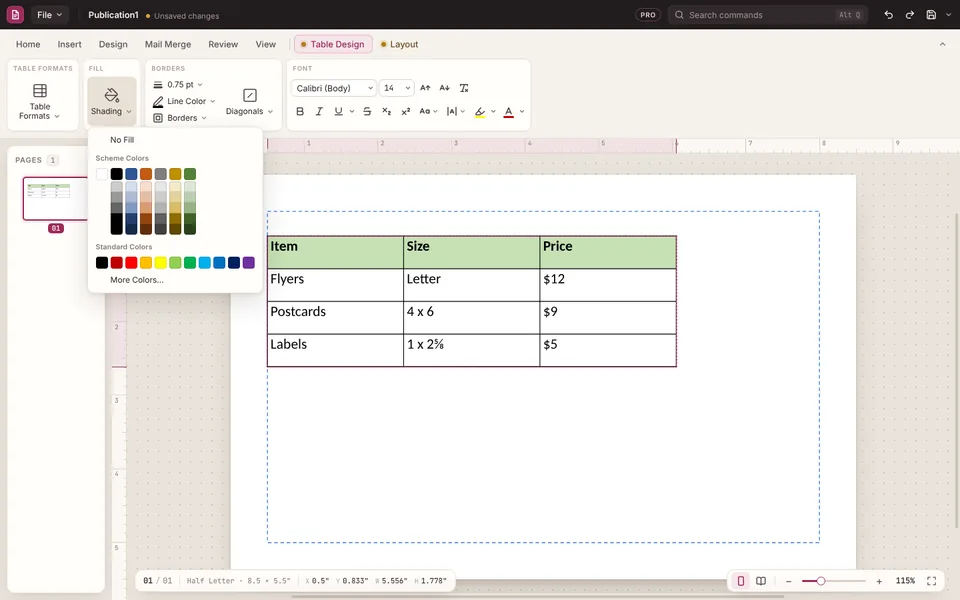
Task: Expand the Diagonals dropdown arrow
Action: [x=270, y=111]
